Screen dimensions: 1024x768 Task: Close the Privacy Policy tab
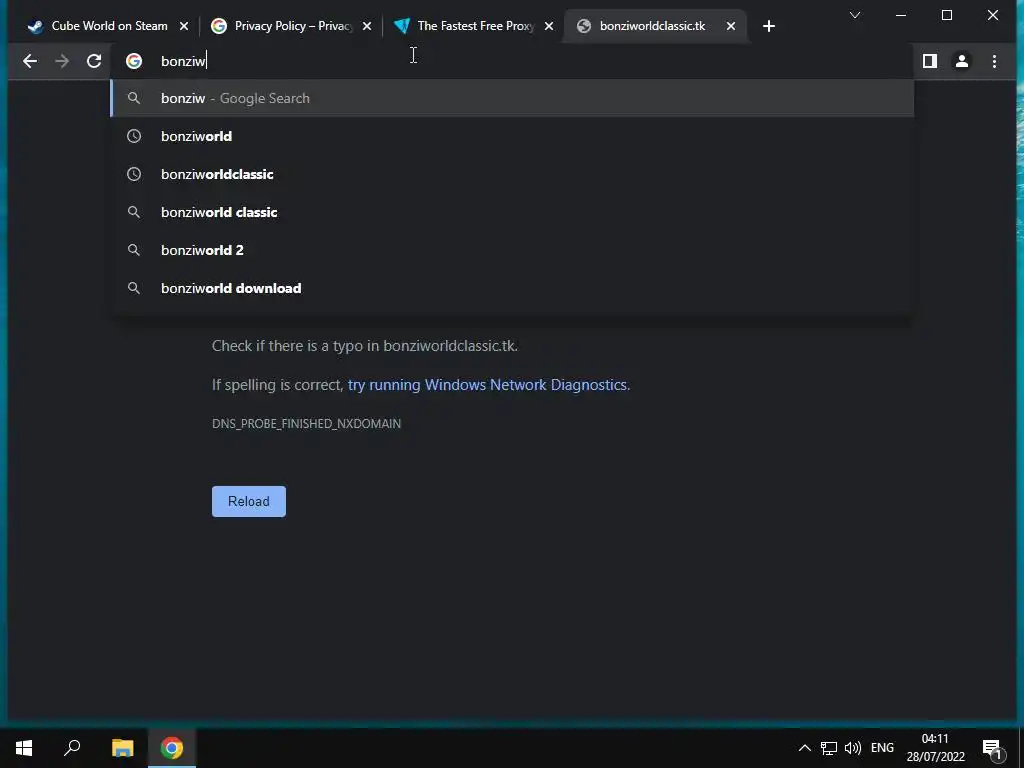366,26
